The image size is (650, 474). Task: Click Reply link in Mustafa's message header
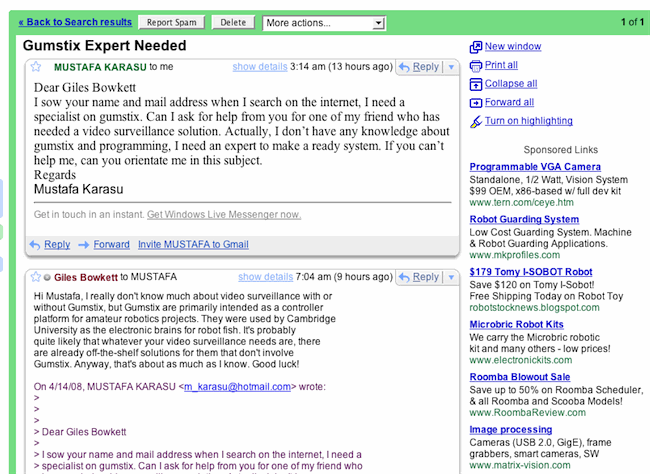click(426, 67)
